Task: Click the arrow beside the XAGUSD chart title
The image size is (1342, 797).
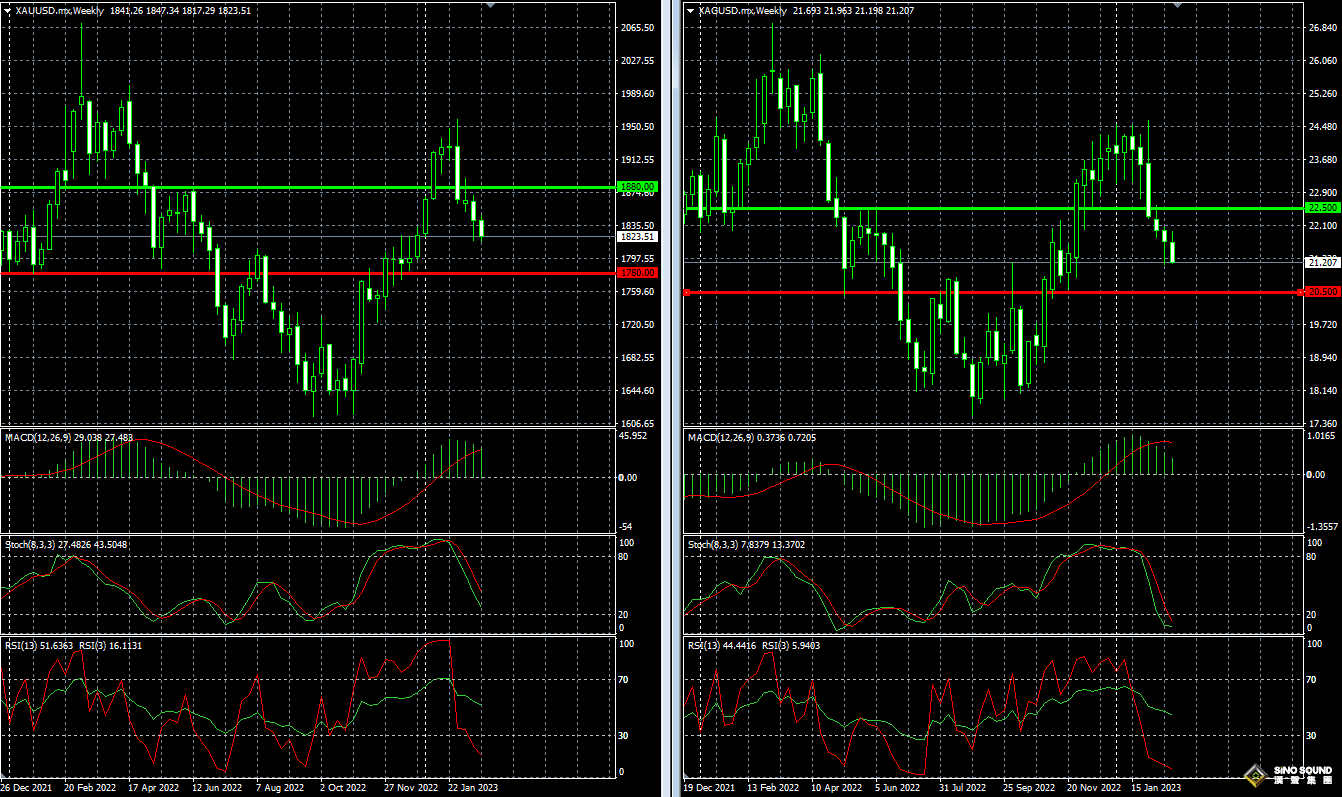Action: 691,10
